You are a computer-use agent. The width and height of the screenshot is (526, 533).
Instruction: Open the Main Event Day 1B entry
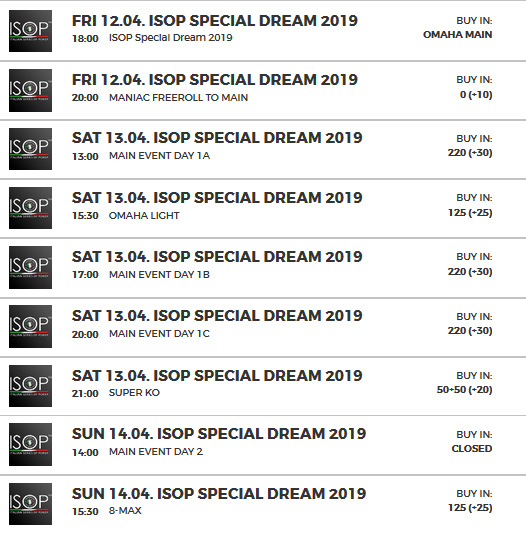[159, 275]
